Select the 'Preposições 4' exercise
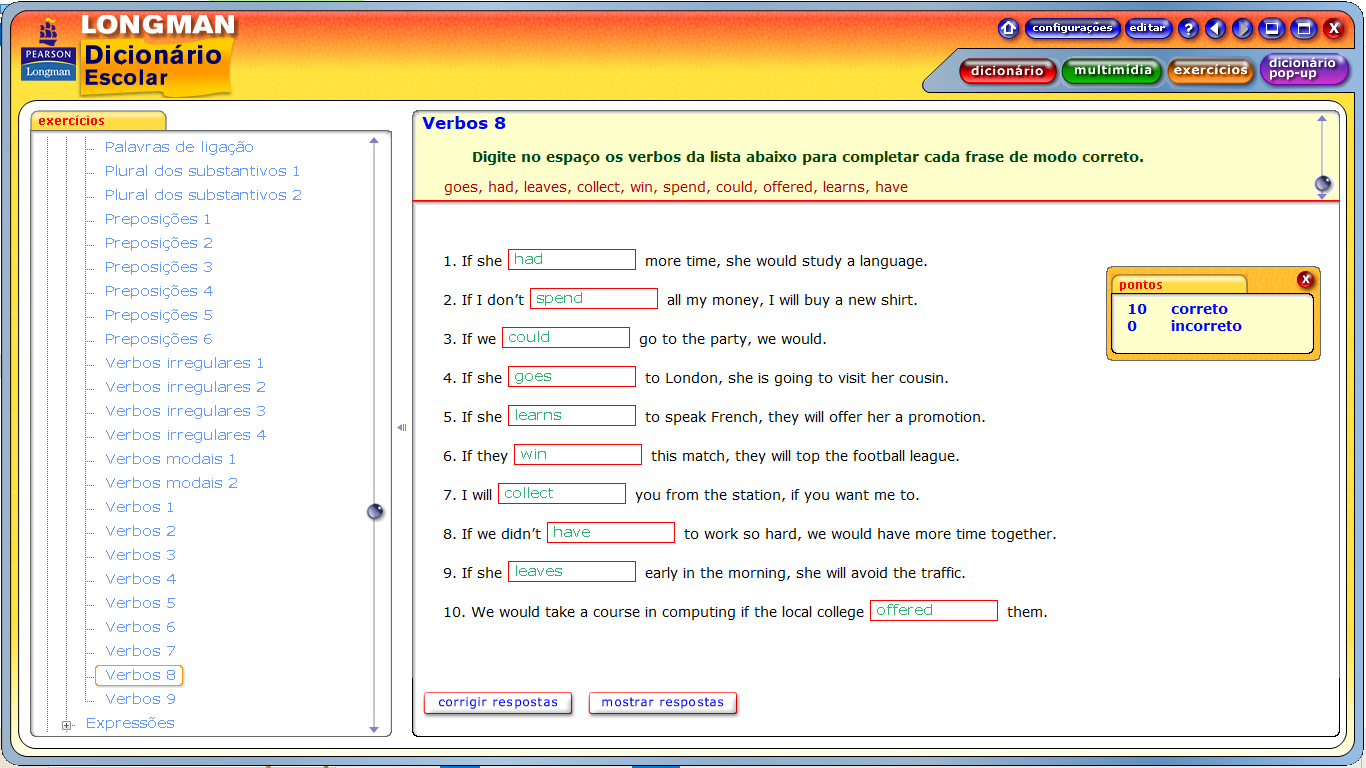 coord(159,291)
